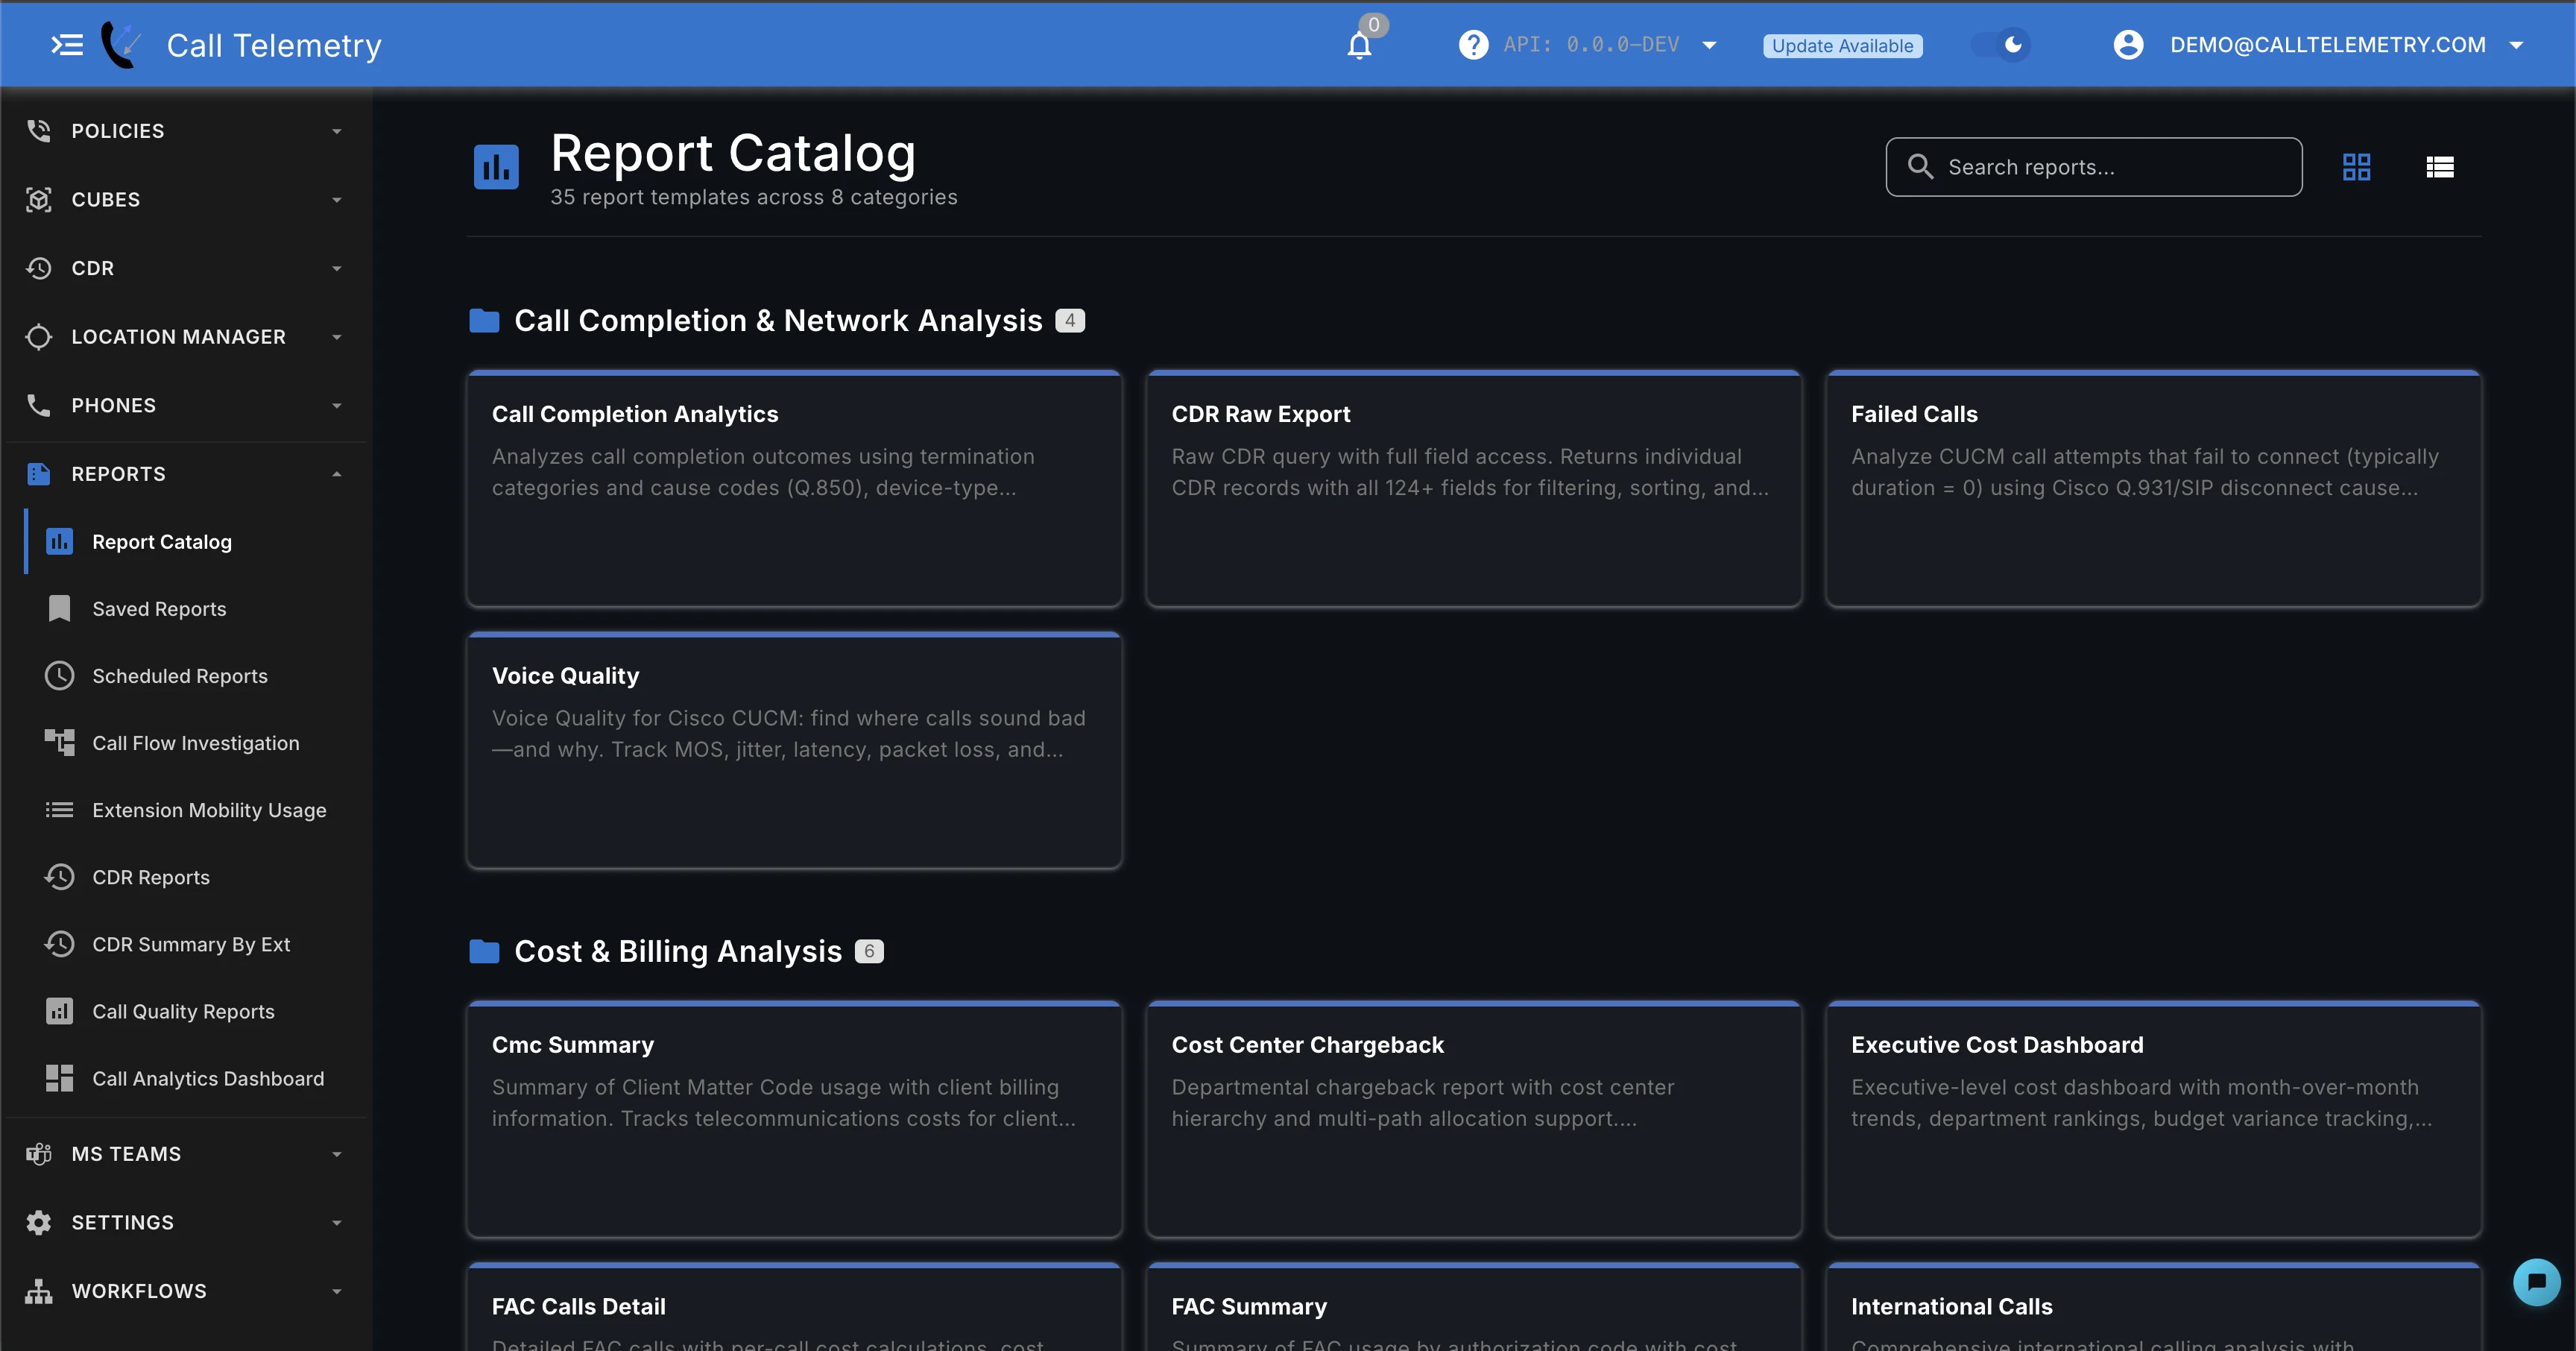Toggle the dark mode switch
The width and height of the screenshot is (2576, 1351).
2000,45
